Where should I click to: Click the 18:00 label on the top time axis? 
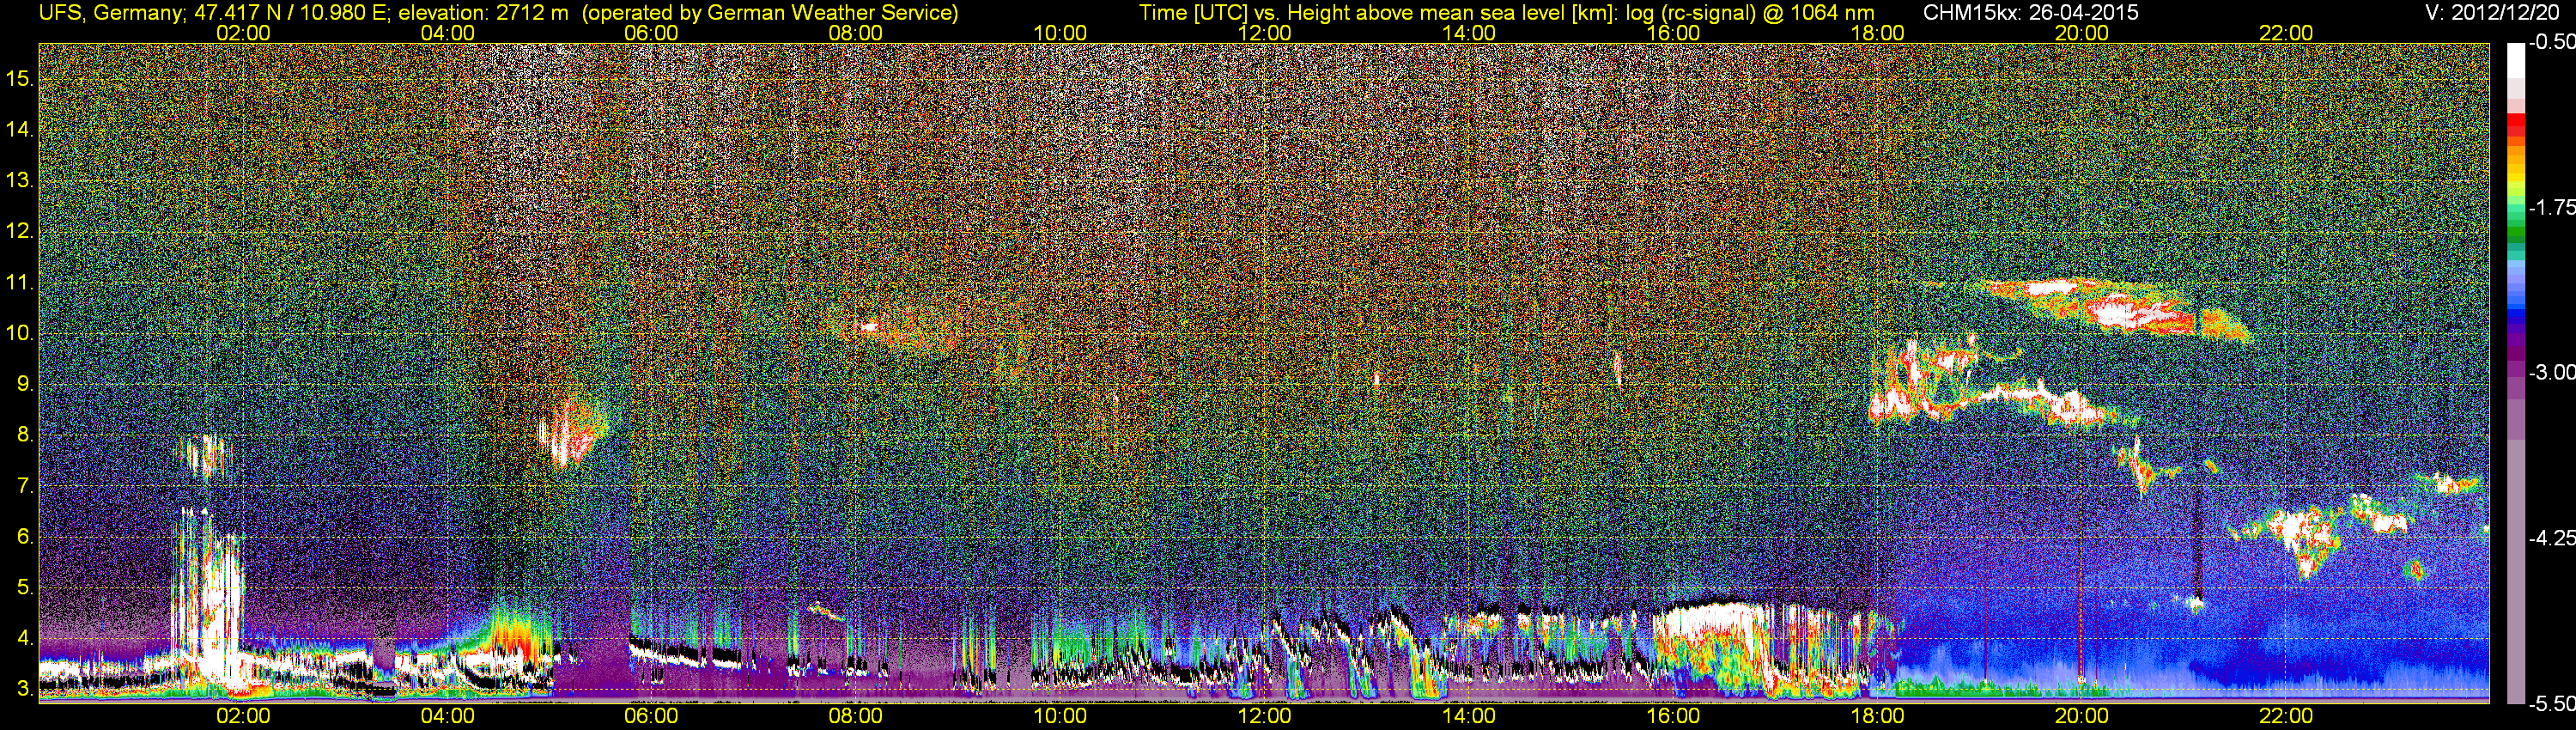click(1877, 33)
